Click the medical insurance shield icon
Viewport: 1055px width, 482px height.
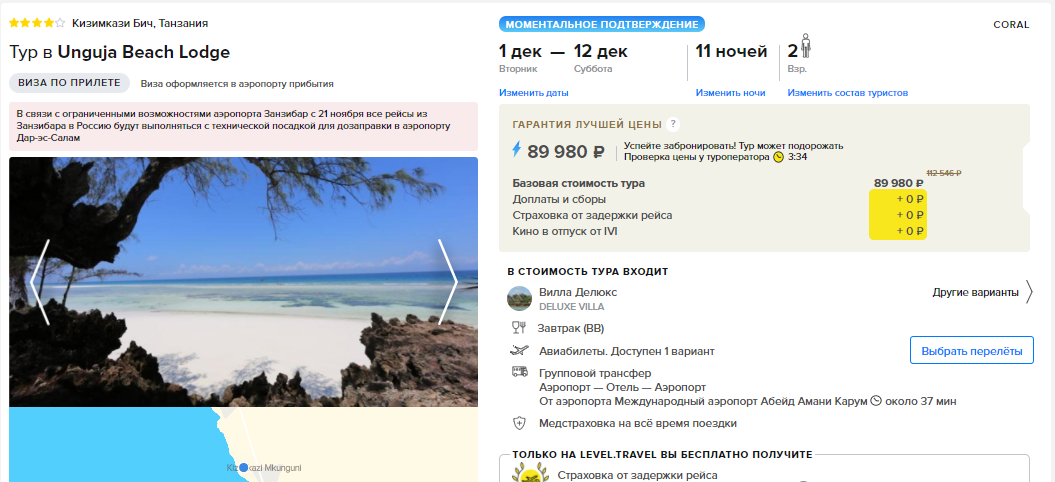519,423
